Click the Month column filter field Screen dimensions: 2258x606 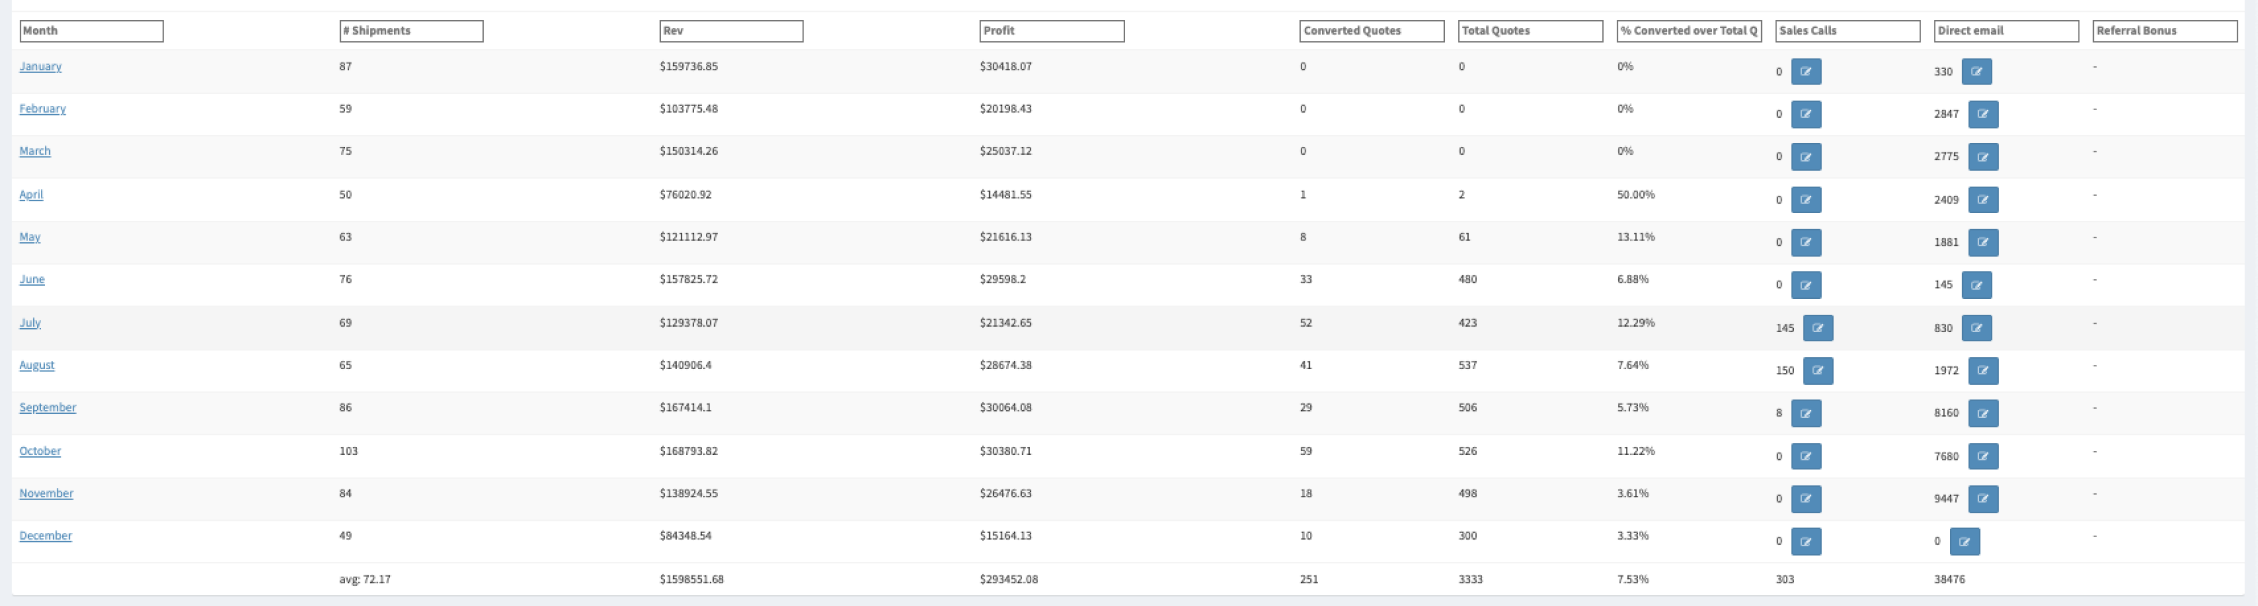[91, 31]
